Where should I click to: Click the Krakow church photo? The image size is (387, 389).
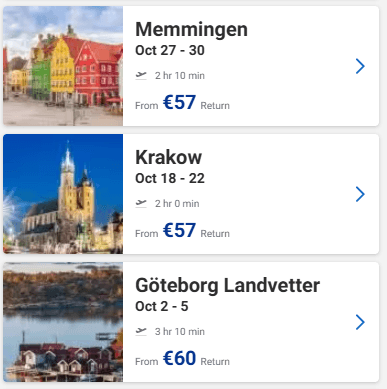tap(63, 194)
